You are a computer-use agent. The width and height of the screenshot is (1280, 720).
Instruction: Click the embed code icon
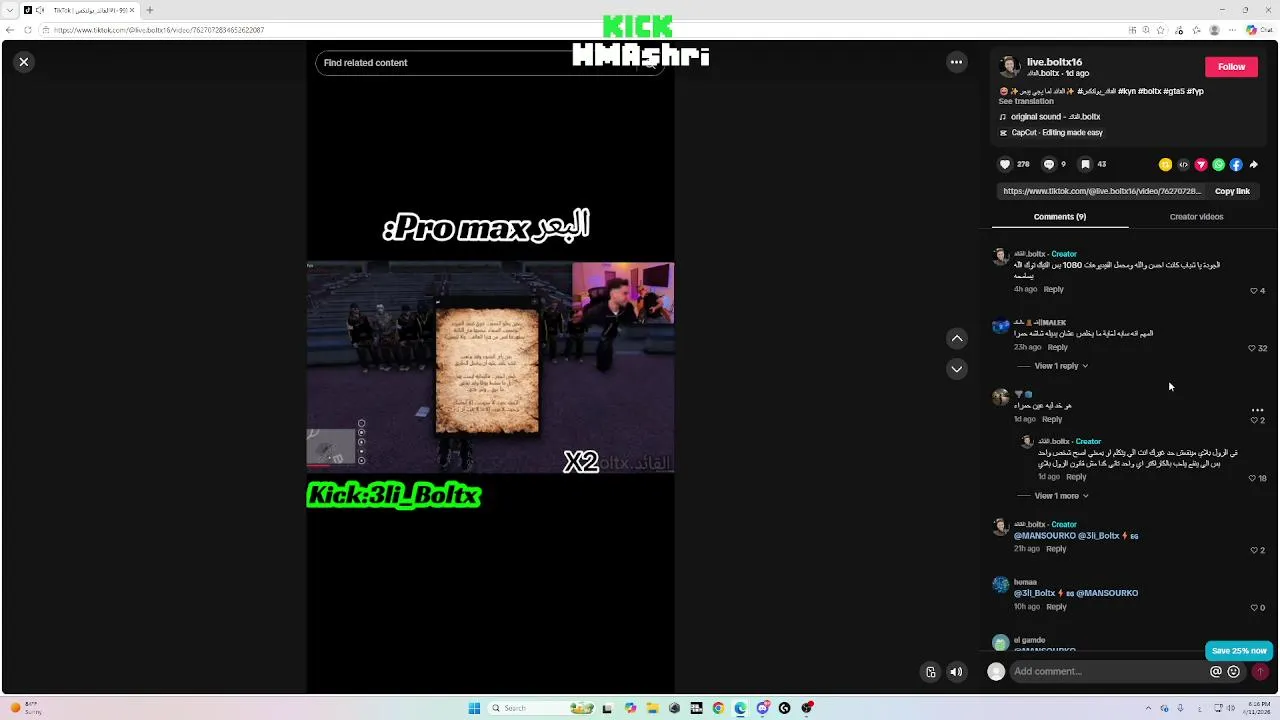pos(1183,165)
